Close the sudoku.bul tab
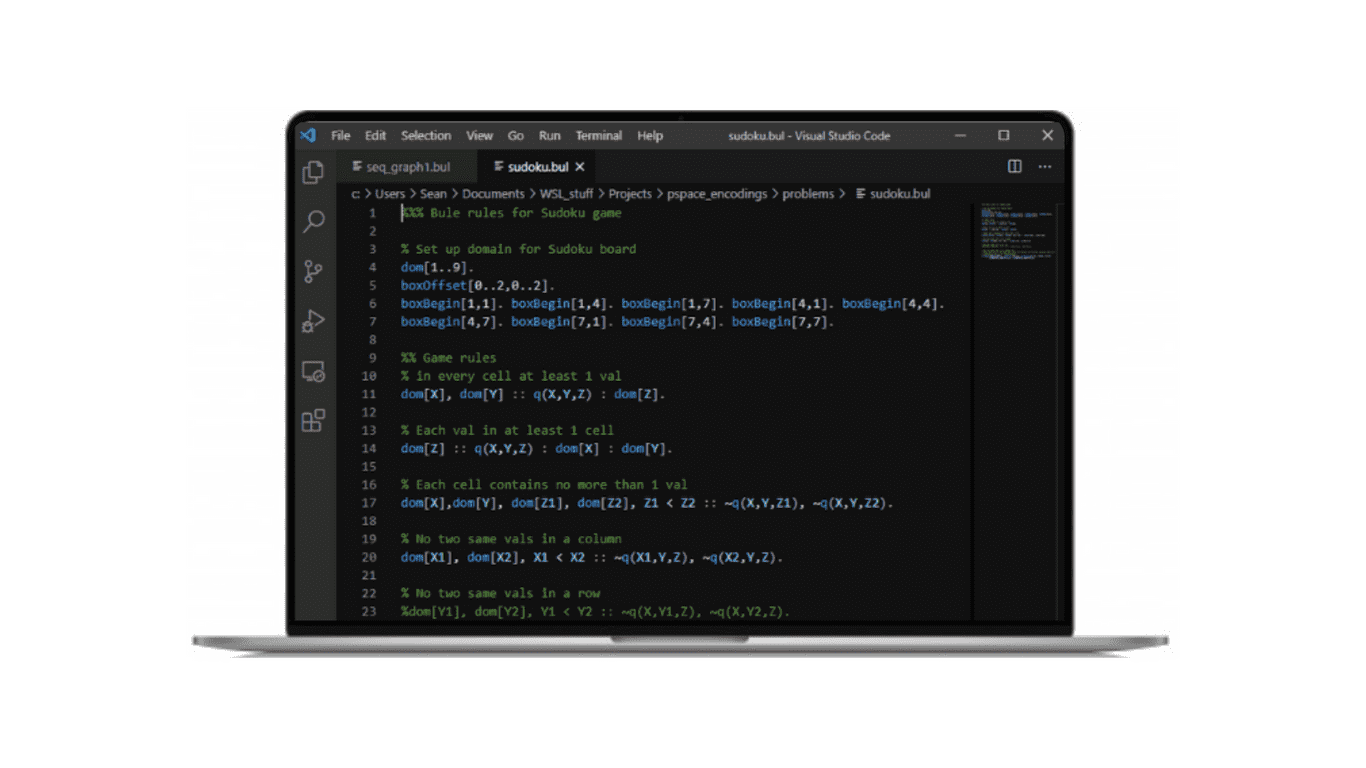This screenshot has width=1366, height=768. 580,167
